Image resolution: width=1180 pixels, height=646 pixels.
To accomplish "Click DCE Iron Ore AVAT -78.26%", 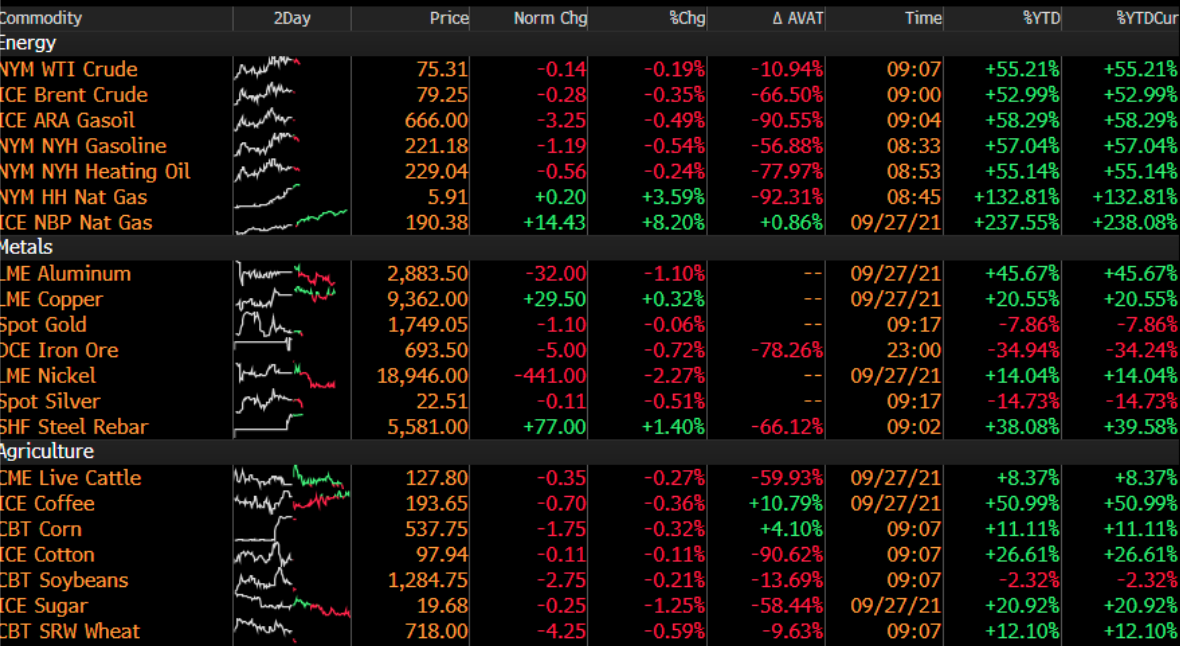I will [x=787, y=350].
